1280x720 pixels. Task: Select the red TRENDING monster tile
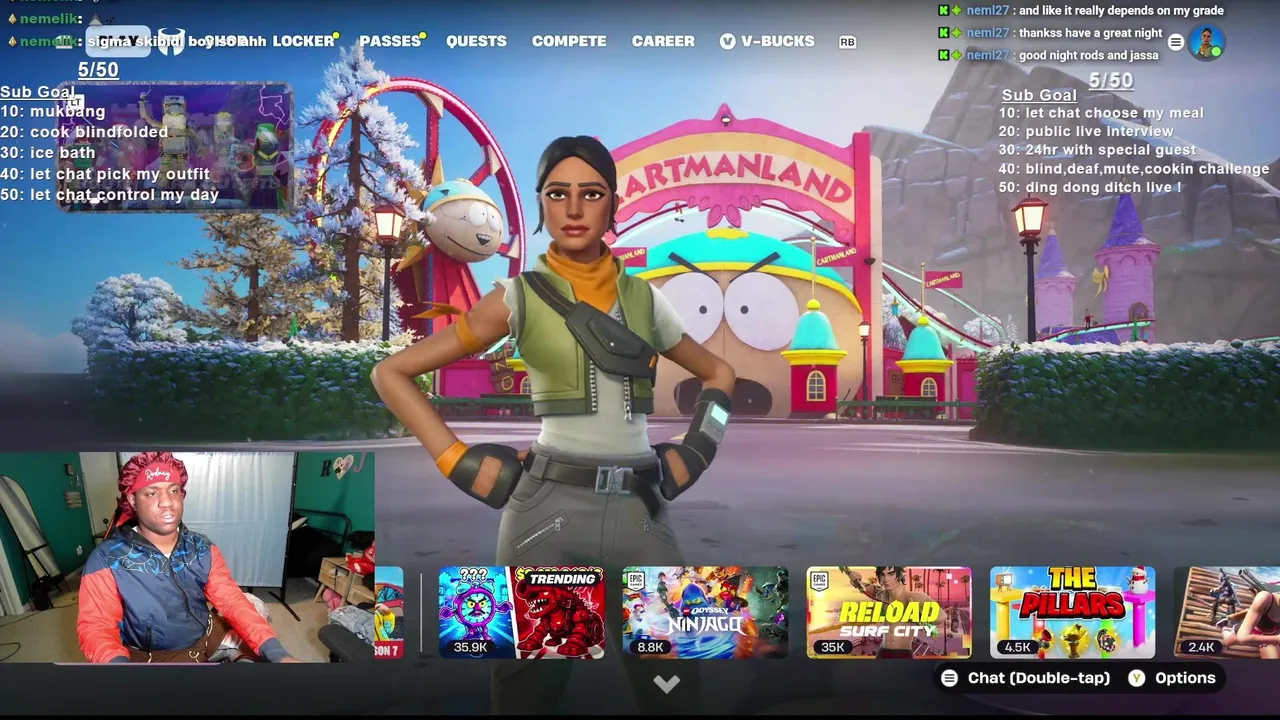(x=559, y=612)
